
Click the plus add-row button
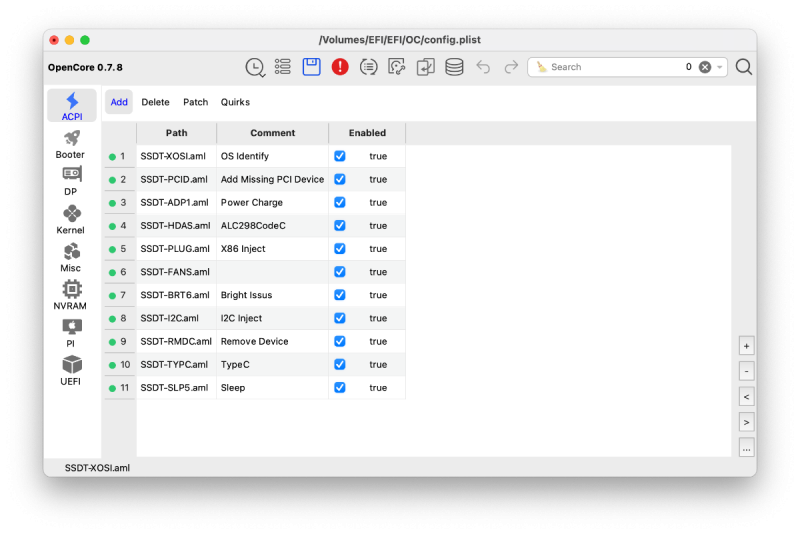(746, 346)
